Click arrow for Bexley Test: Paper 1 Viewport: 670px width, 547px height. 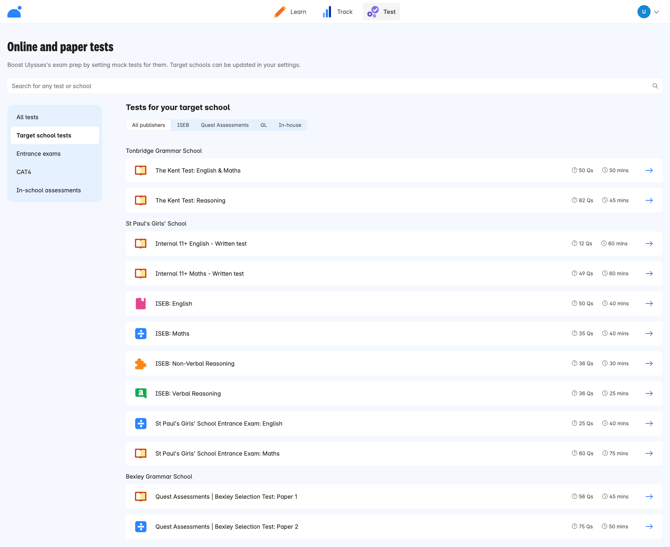point(649,497)
